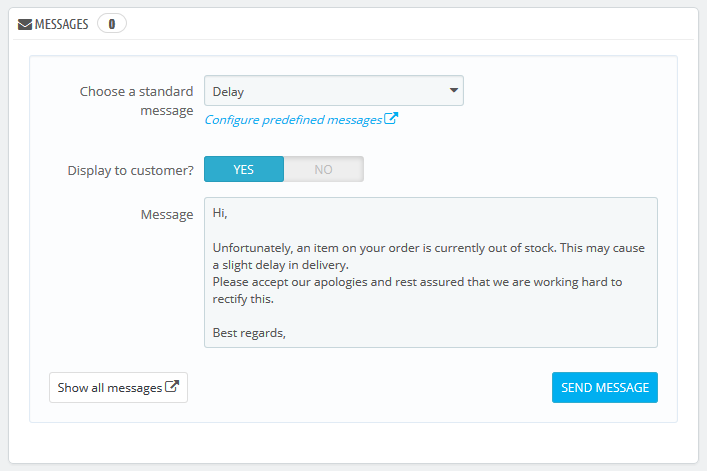Screen dimensions: 707x471
Task: Click the message count badge showing 0
Action: click(x=112, y=23)
